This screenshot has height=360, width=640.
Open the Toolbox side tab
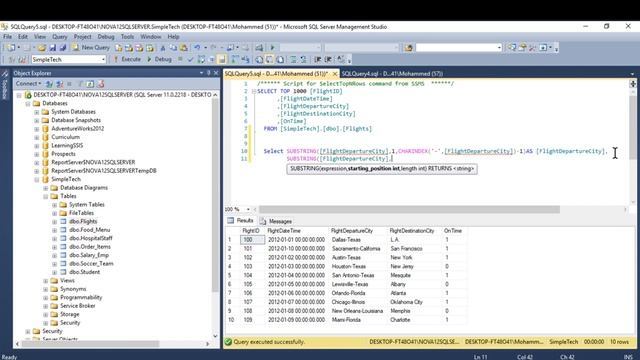tap(4, 86)
